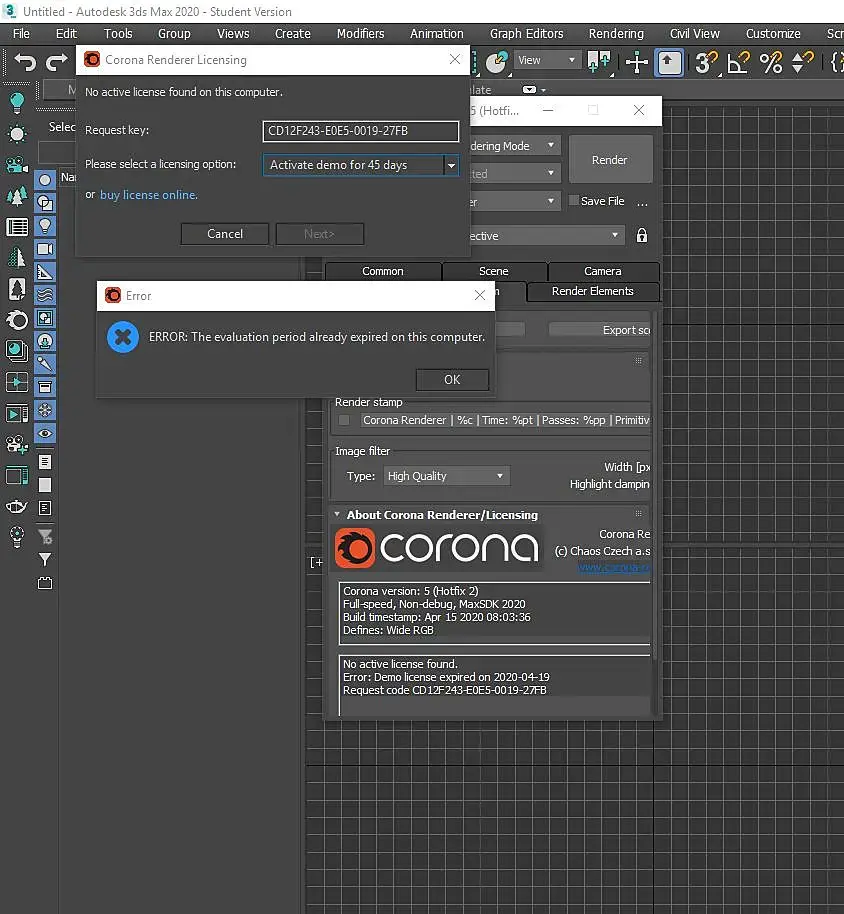Toggle the 3D Snaps tool
This screenshot has width=844, height=914.
tap(707, 63)
